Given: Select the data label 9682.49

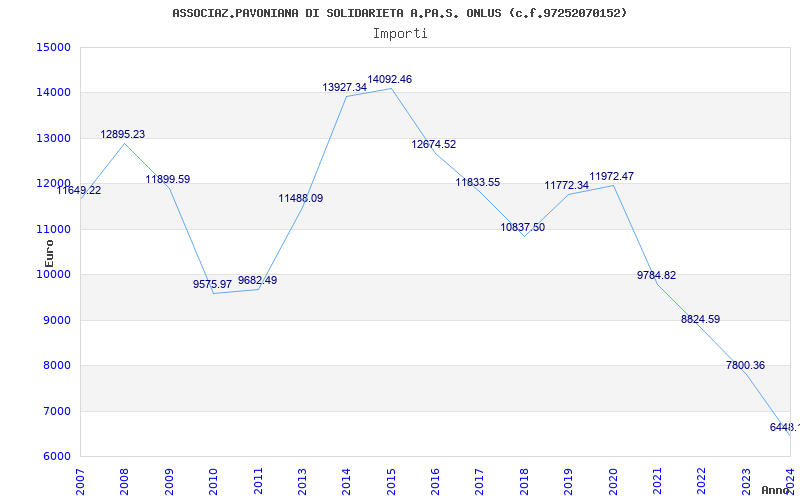Looking at the screenshot, I should 257,280.
